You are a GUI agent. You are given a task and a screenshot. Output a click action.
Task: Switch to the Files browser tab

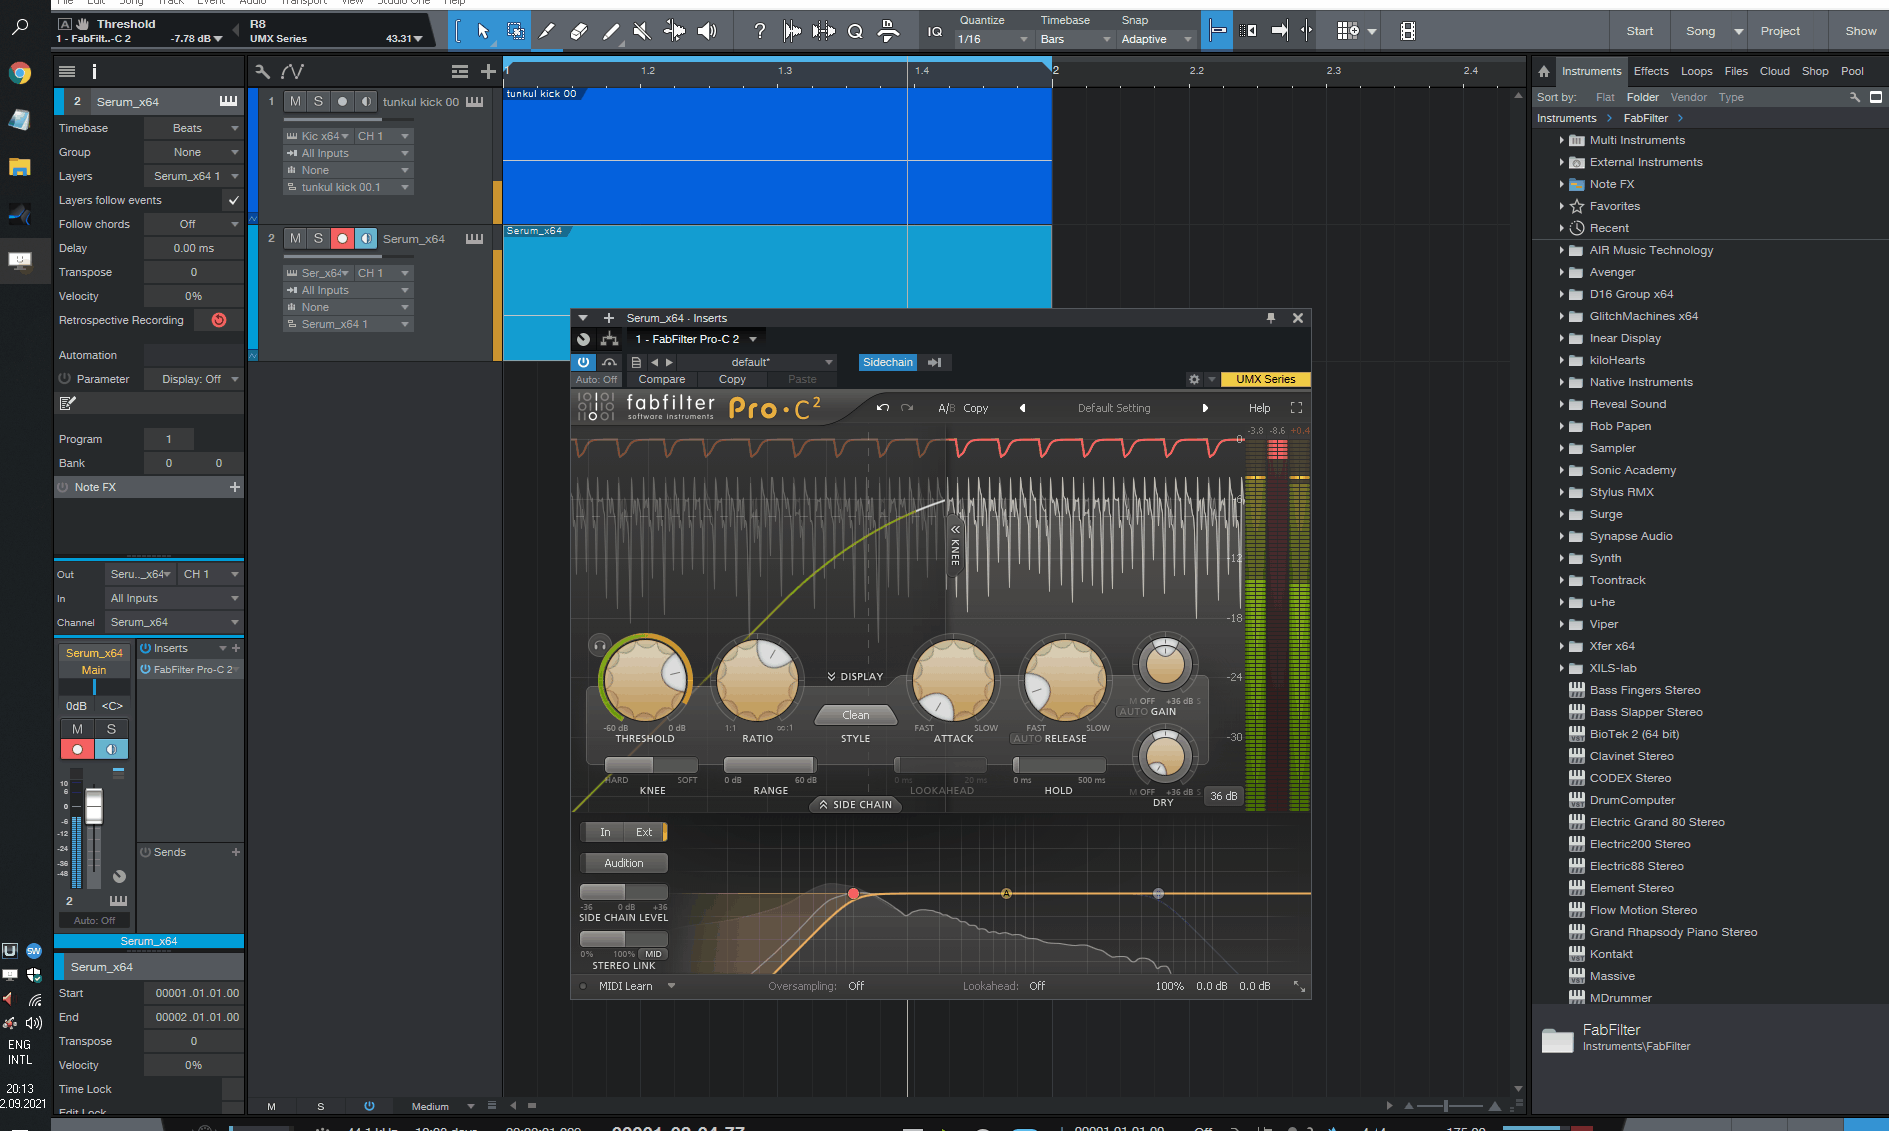[x=1736, y=71]
